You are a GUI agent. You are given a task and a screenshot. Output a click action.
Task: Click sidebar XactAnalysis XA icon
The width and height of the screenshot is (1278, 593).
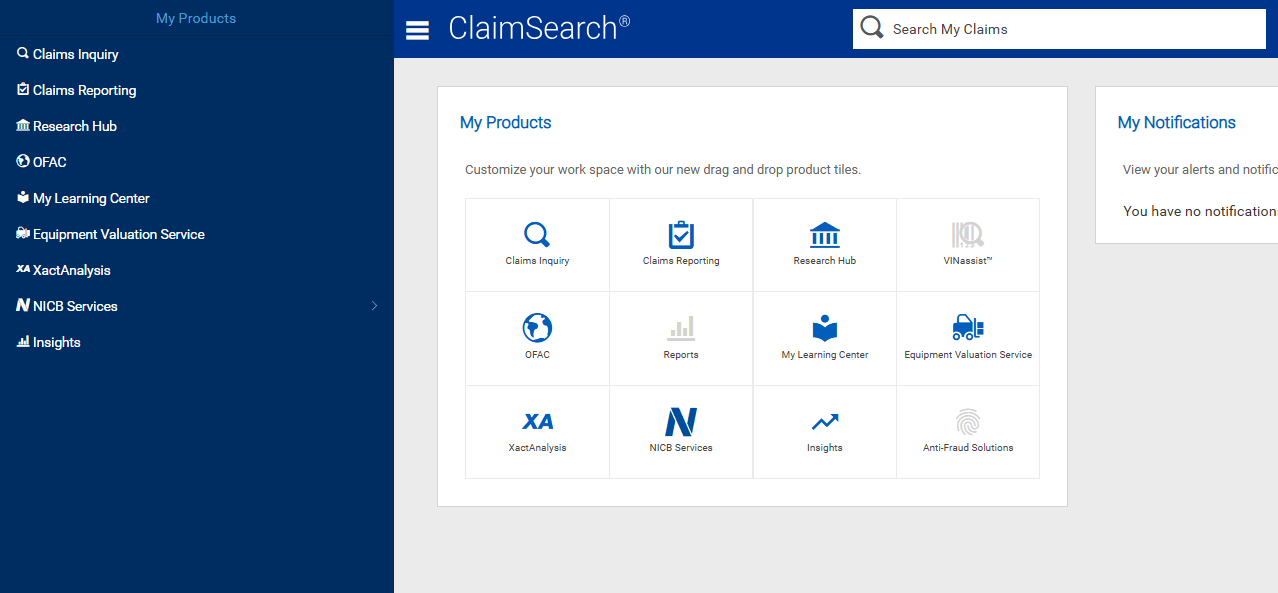pyautogui.click(x=23, y=270)
